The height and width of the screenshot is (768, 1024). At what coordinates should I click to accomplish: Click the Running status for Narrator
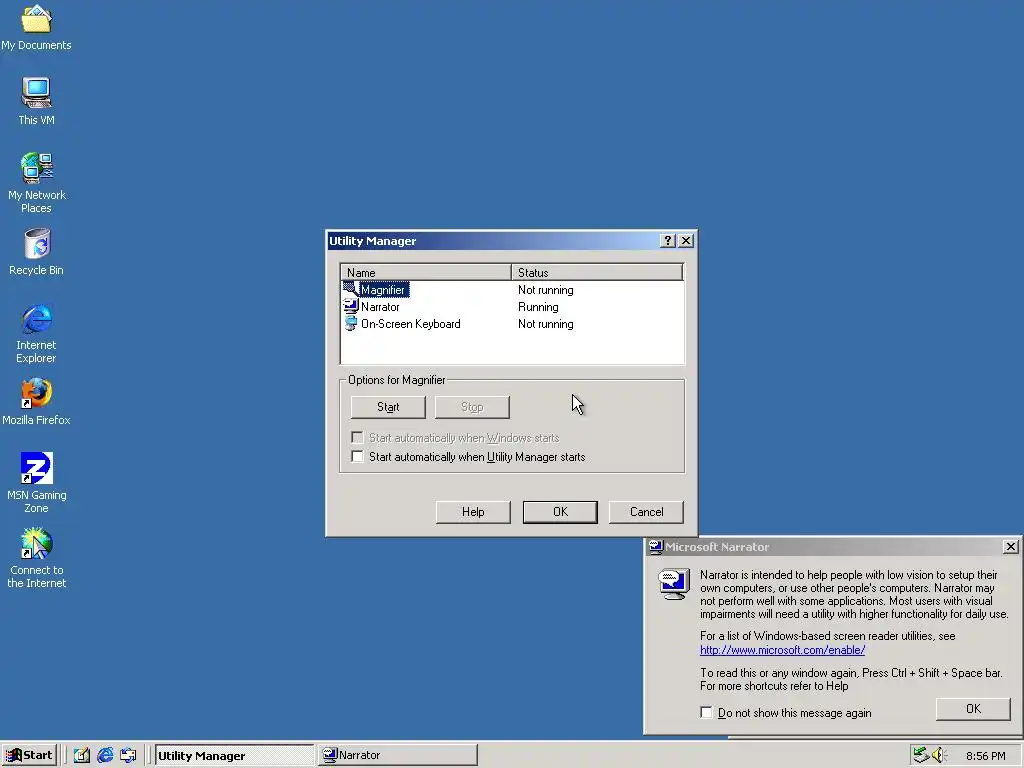tap(538, 307)
